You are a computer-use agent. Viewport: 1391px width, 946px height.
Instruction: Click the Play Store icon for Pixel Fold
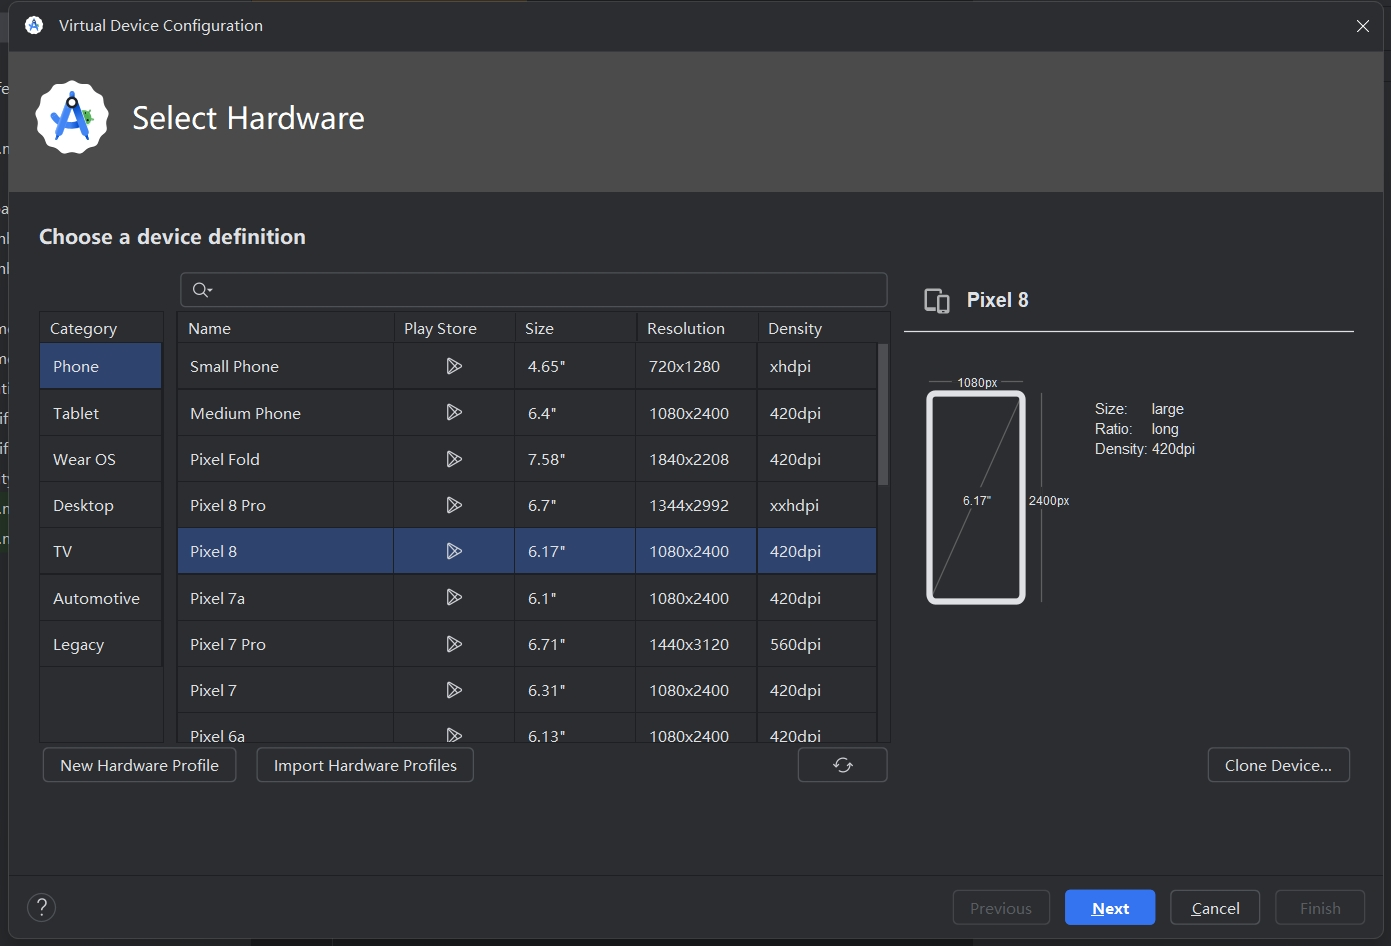click(x=454, y=459)
